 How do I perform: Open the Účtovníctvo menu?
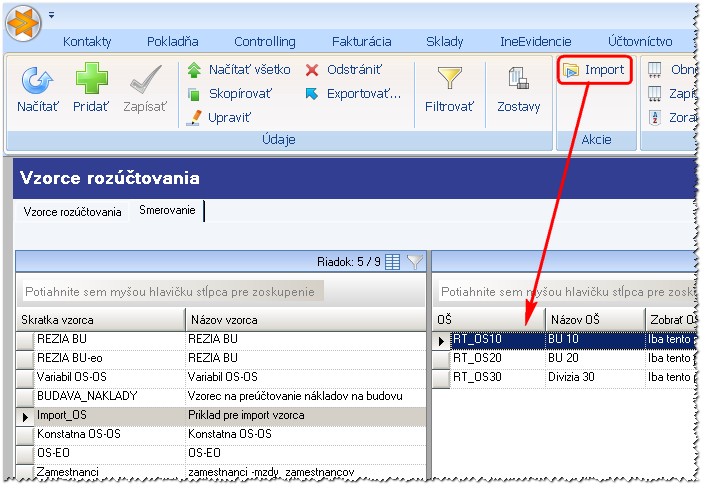point(640,42)
